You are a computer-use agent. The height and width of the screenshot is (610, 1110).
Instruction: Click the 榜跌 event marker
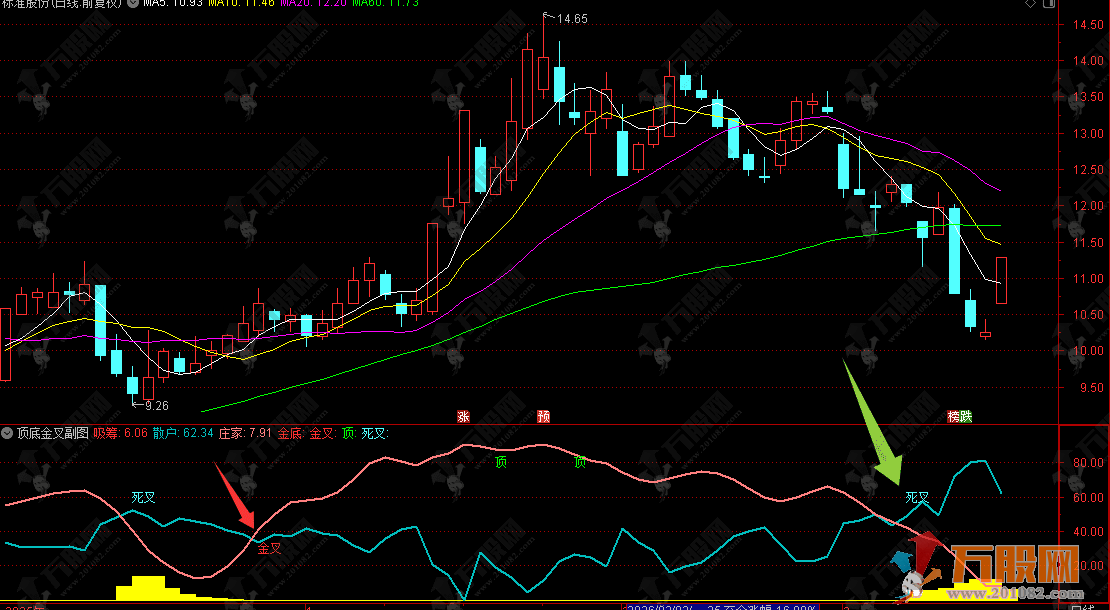[x=960, y=416]
